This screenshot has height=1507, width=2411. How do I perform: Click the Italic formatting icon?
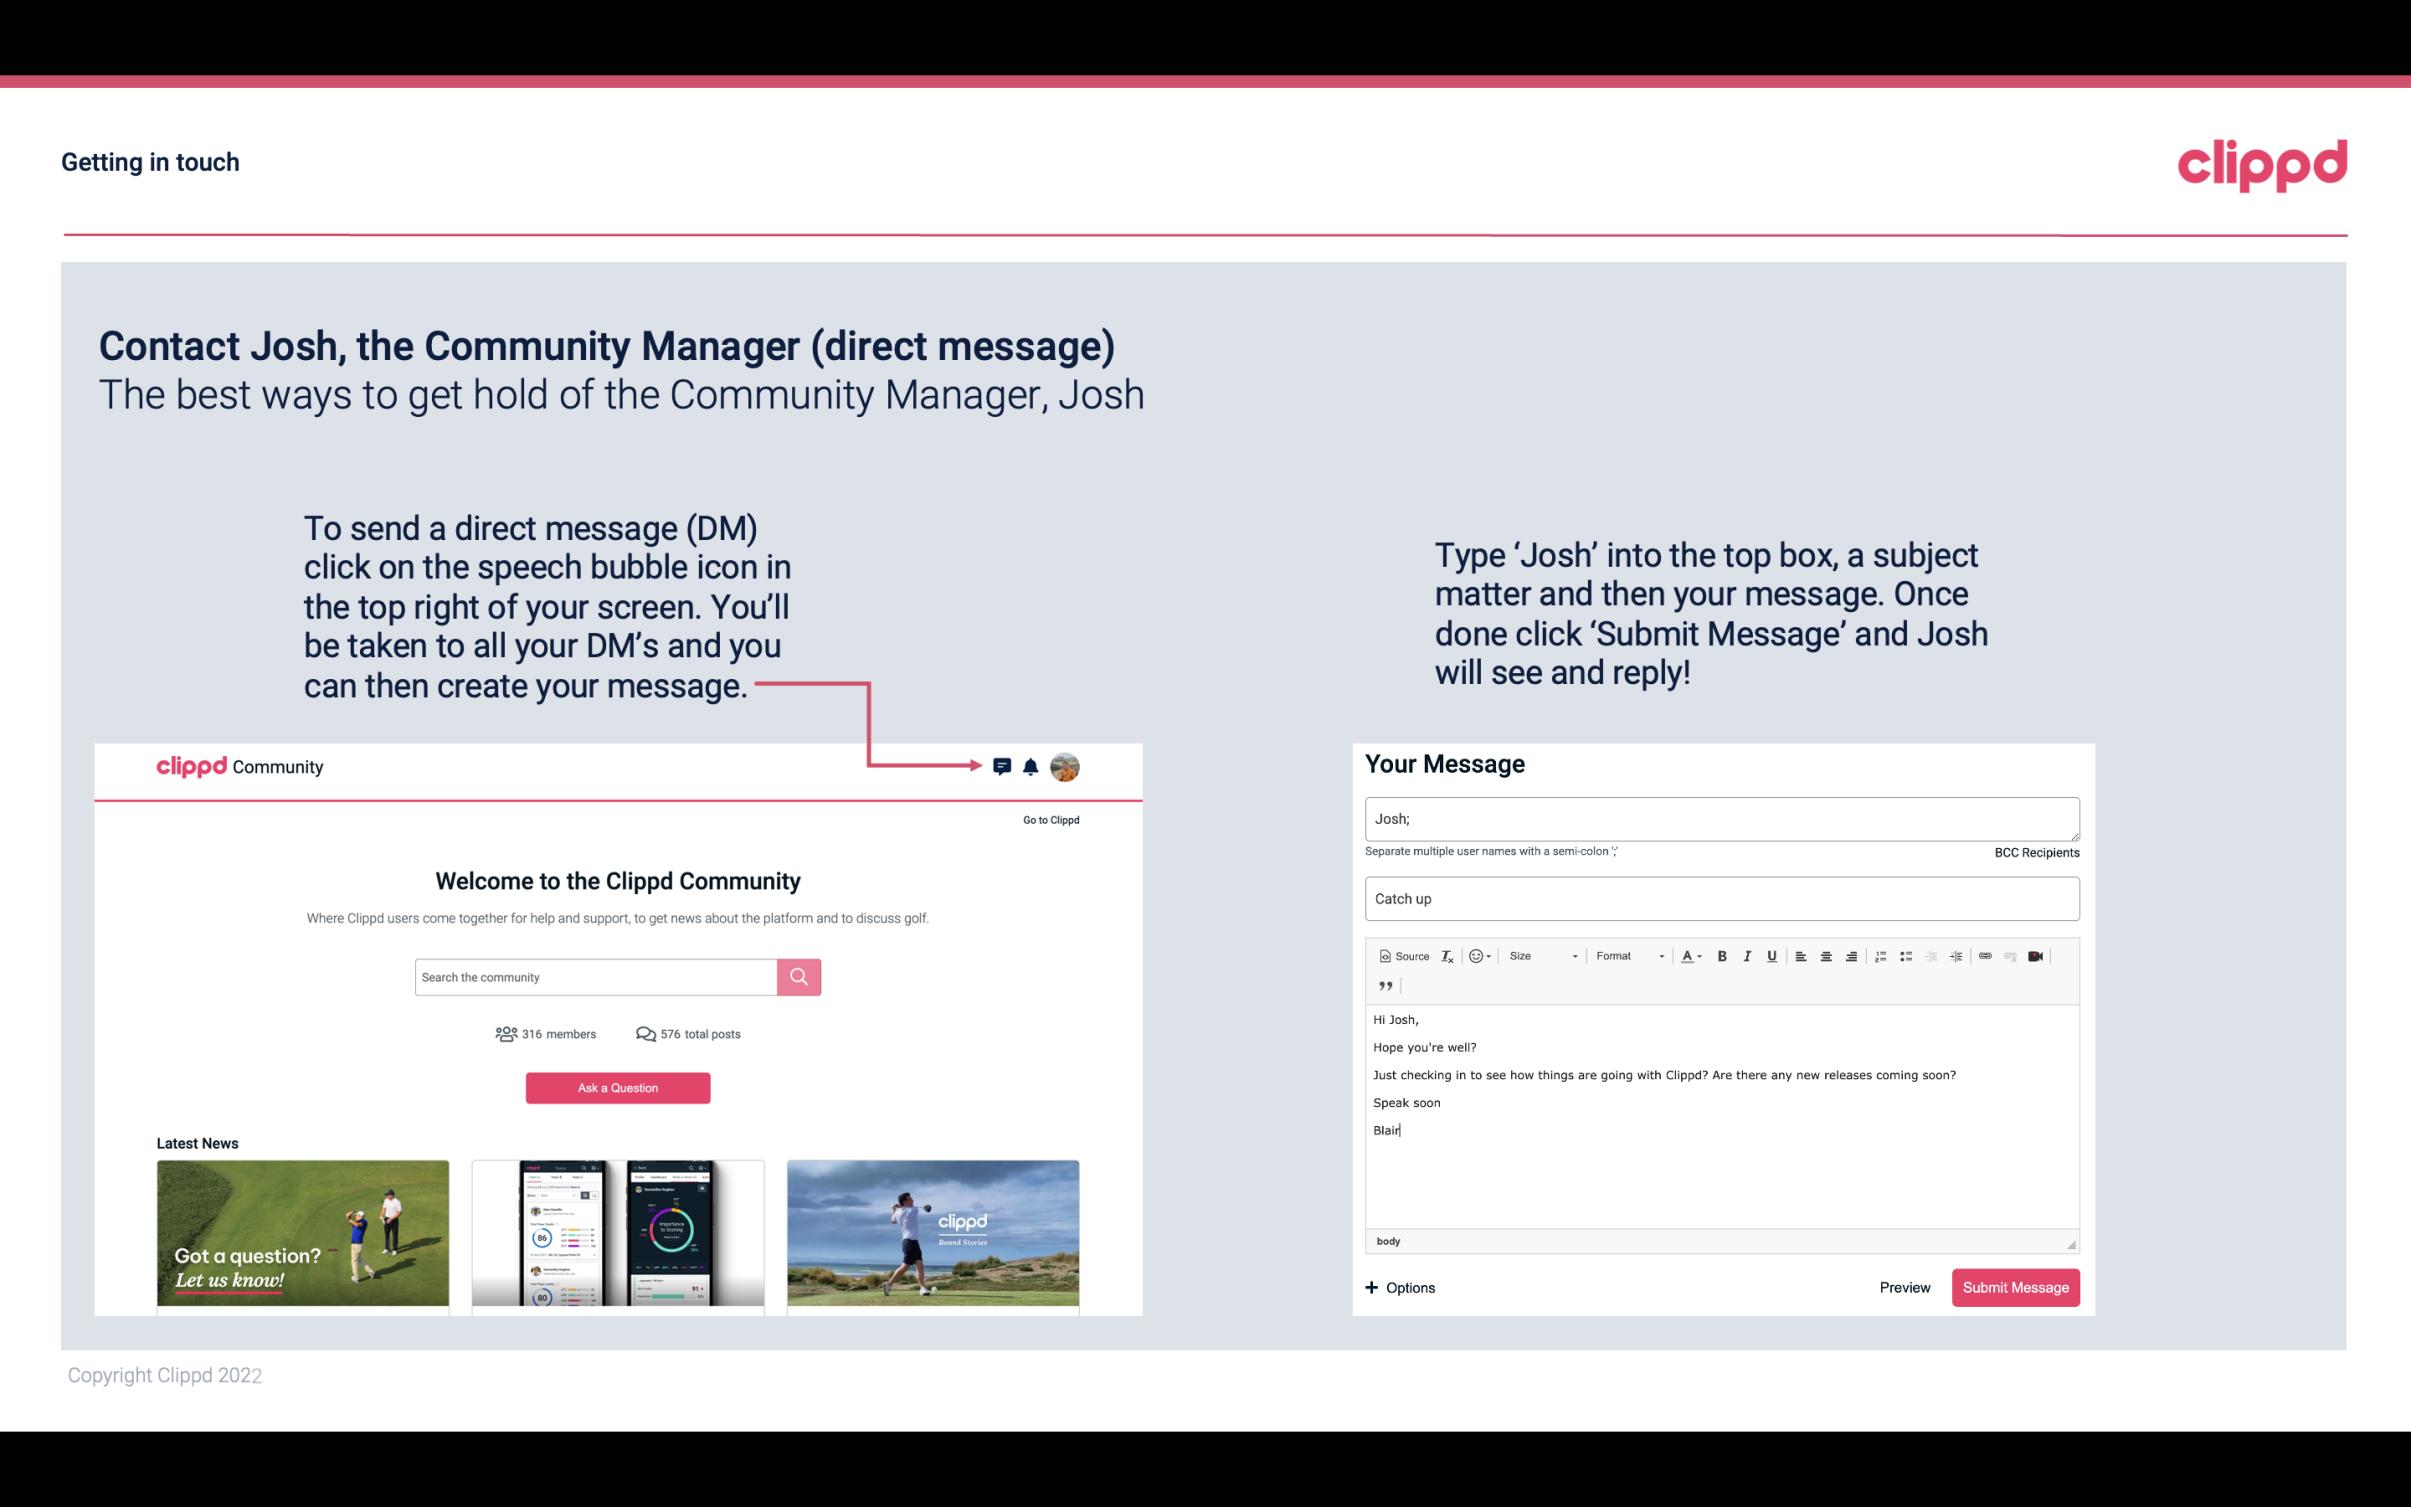(x=1748, y=957)
